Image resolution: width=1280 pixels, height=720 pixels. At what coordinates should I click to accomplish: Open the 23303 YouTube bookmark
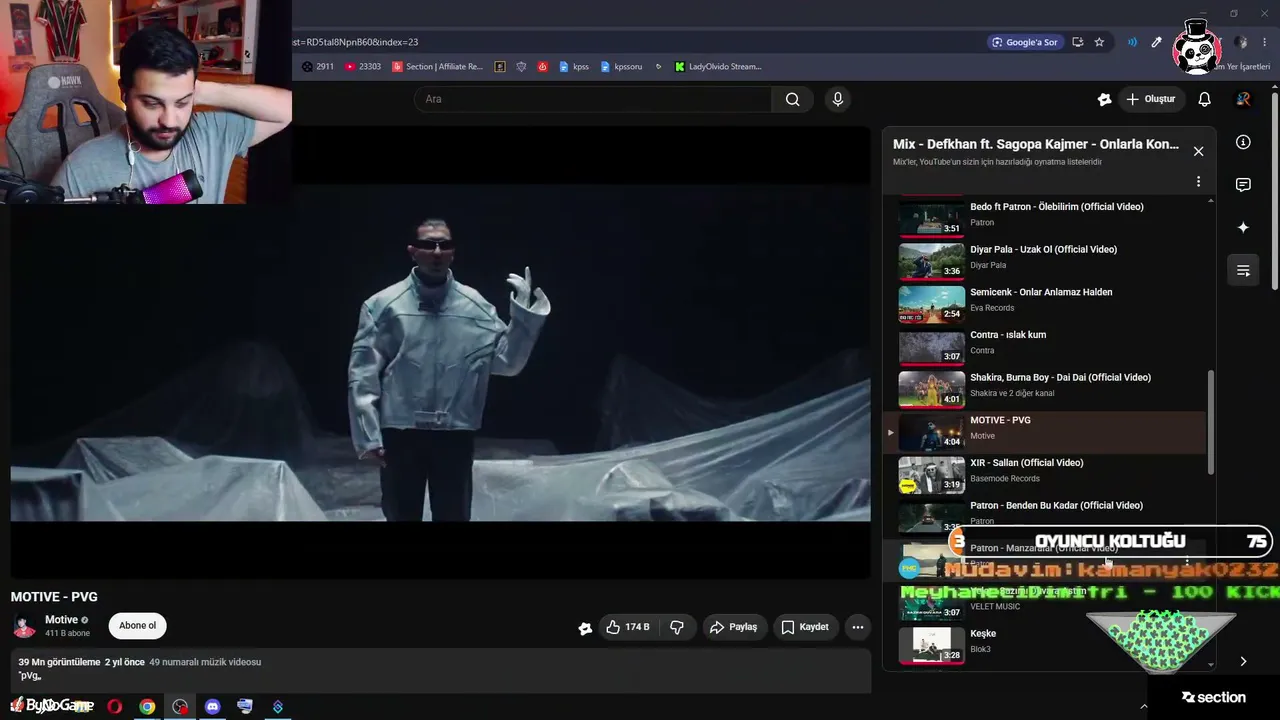(x=362, y=67)
